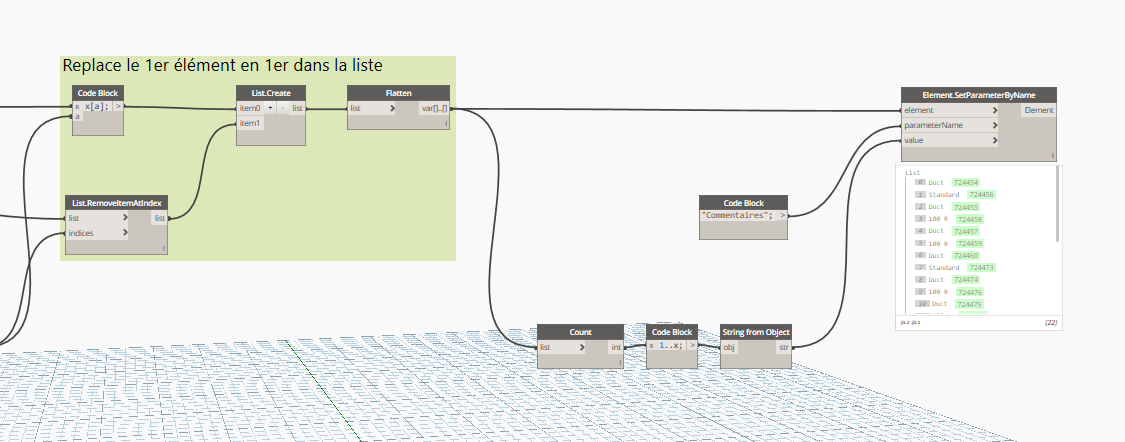Viewport: 1125px width, 442px height.
Task: Click the plus button on List.Create node
Action: pos(271,107)
